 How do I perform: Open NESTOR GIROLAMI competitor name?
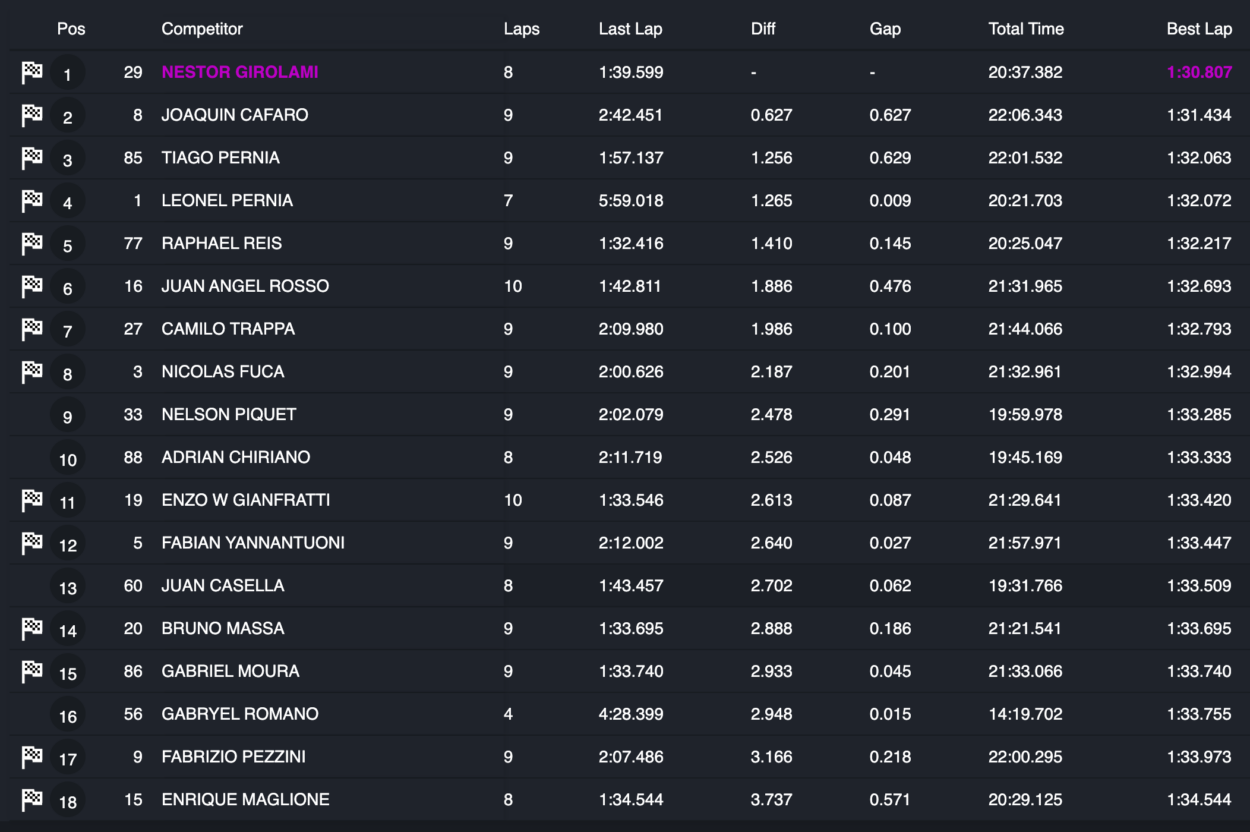(x=240, y=72)
